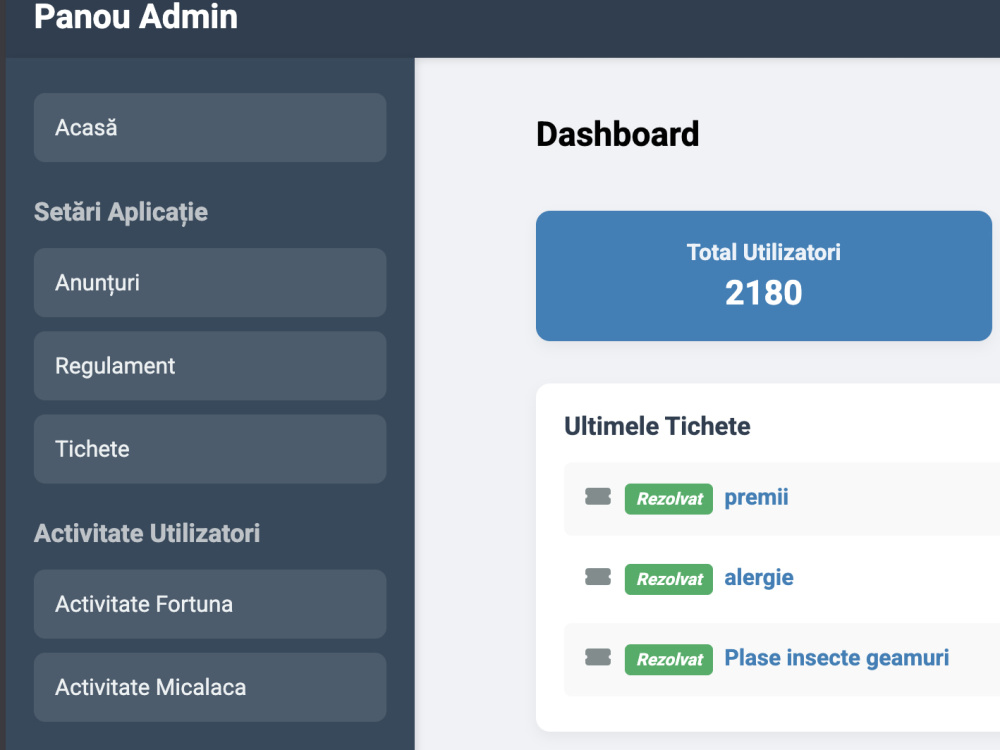Select Activitate Fortuna
This screenshot has width=1000, height=750.
coord(210,604)
